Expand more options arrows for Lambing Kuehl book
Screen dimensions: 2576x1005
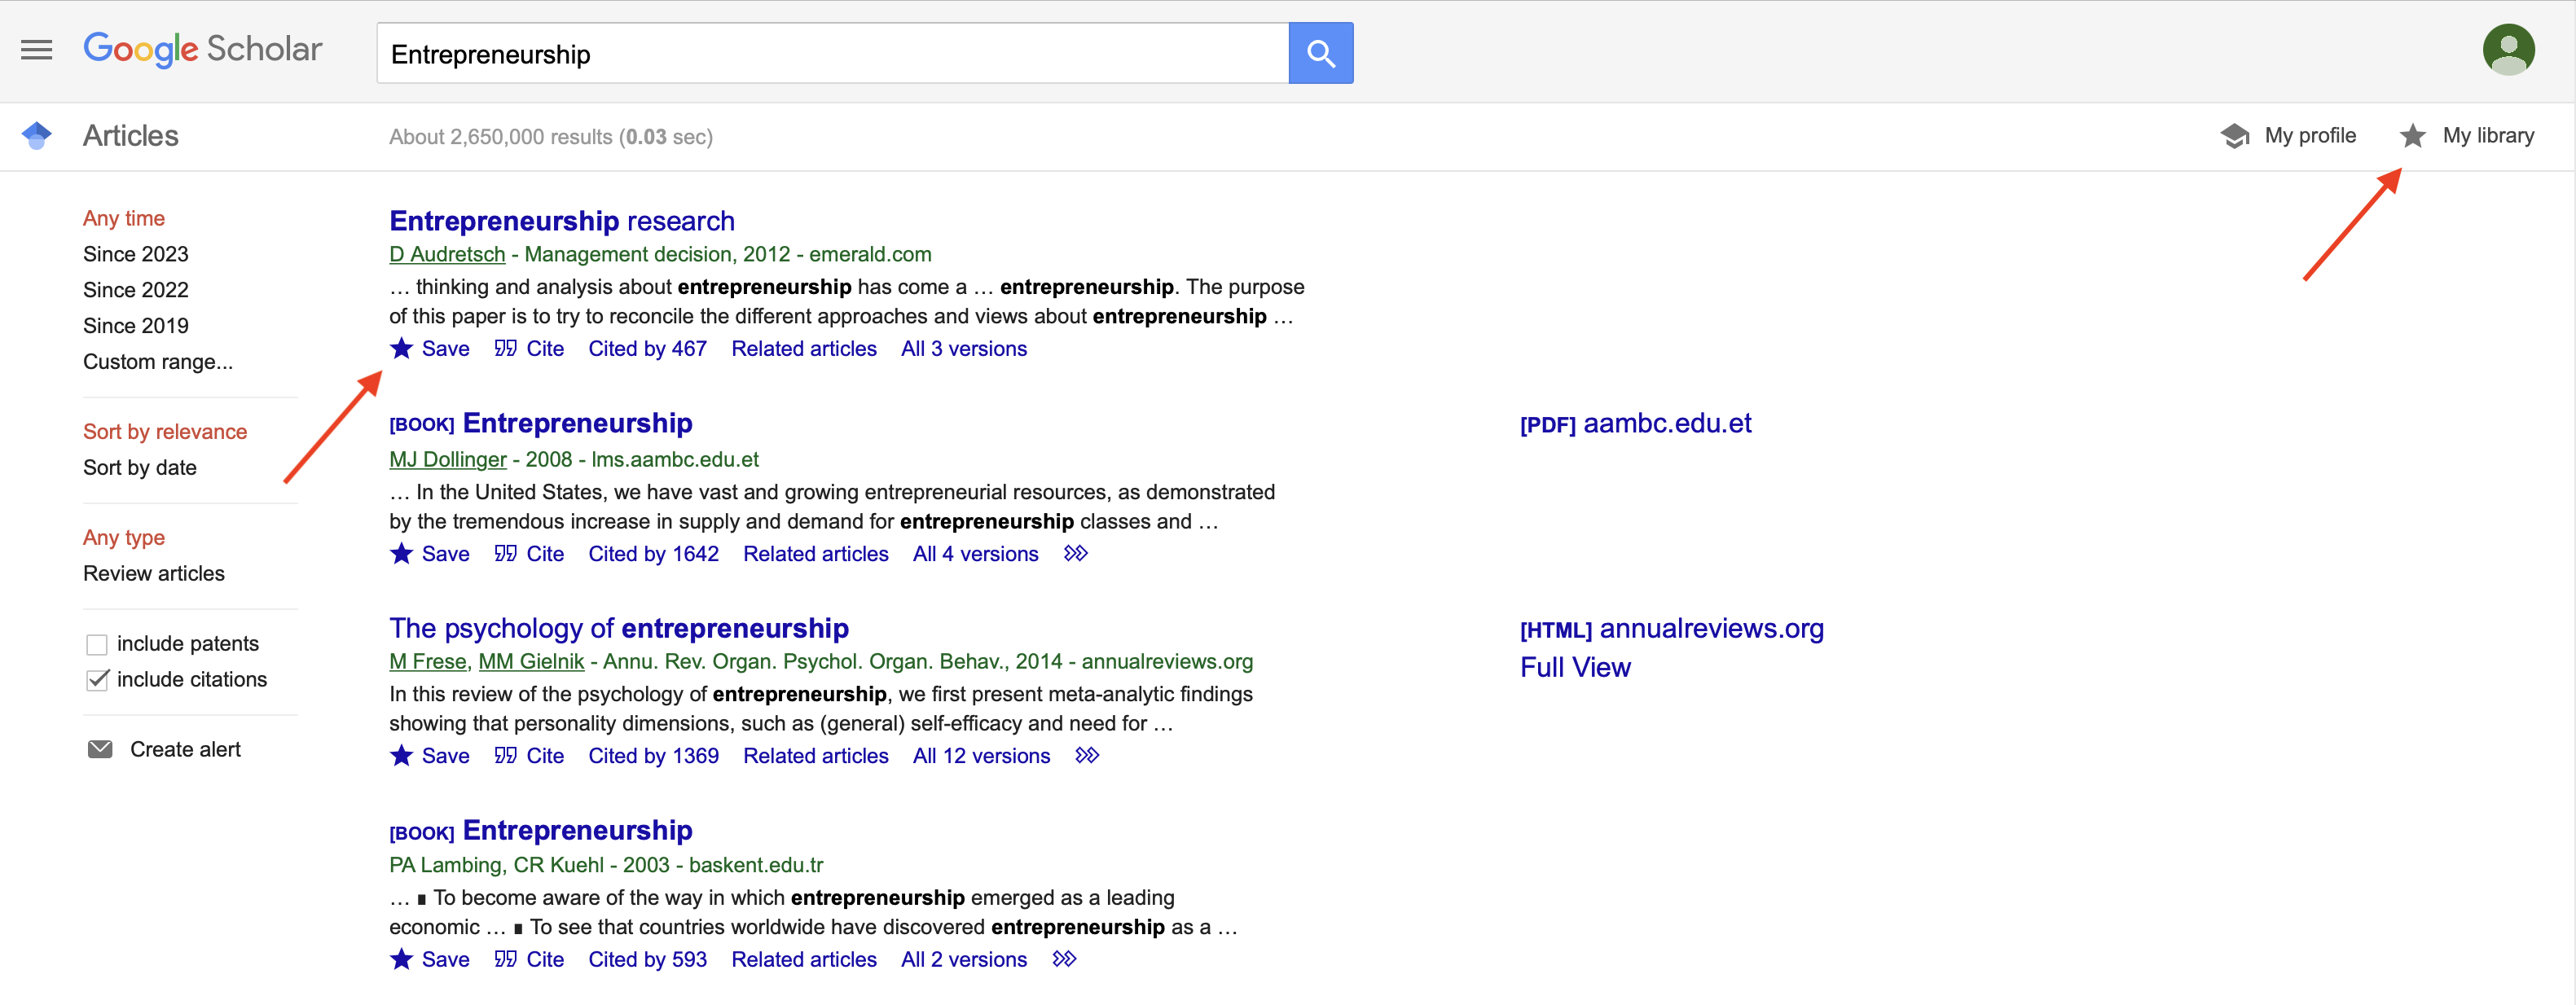click(x=1064, y=958)
